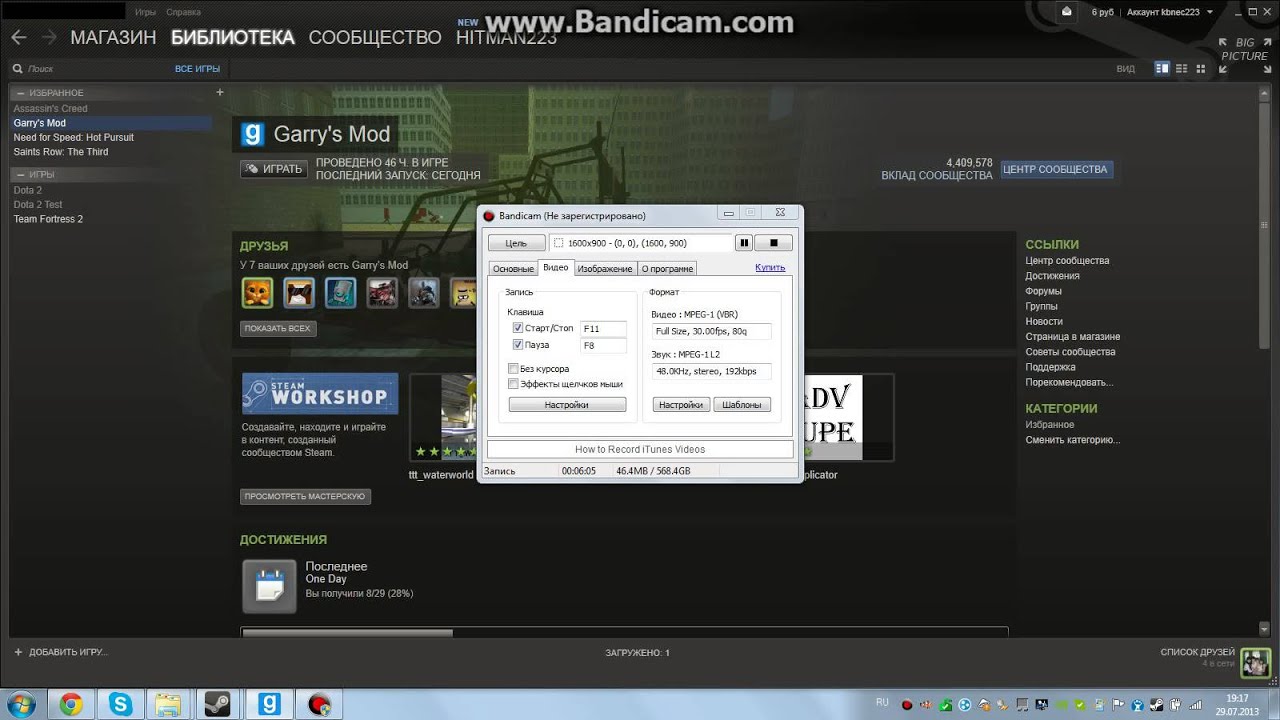Enable the Без курсора checkbox
Viewport: 1280px width, 720px height.
point(513,369)
